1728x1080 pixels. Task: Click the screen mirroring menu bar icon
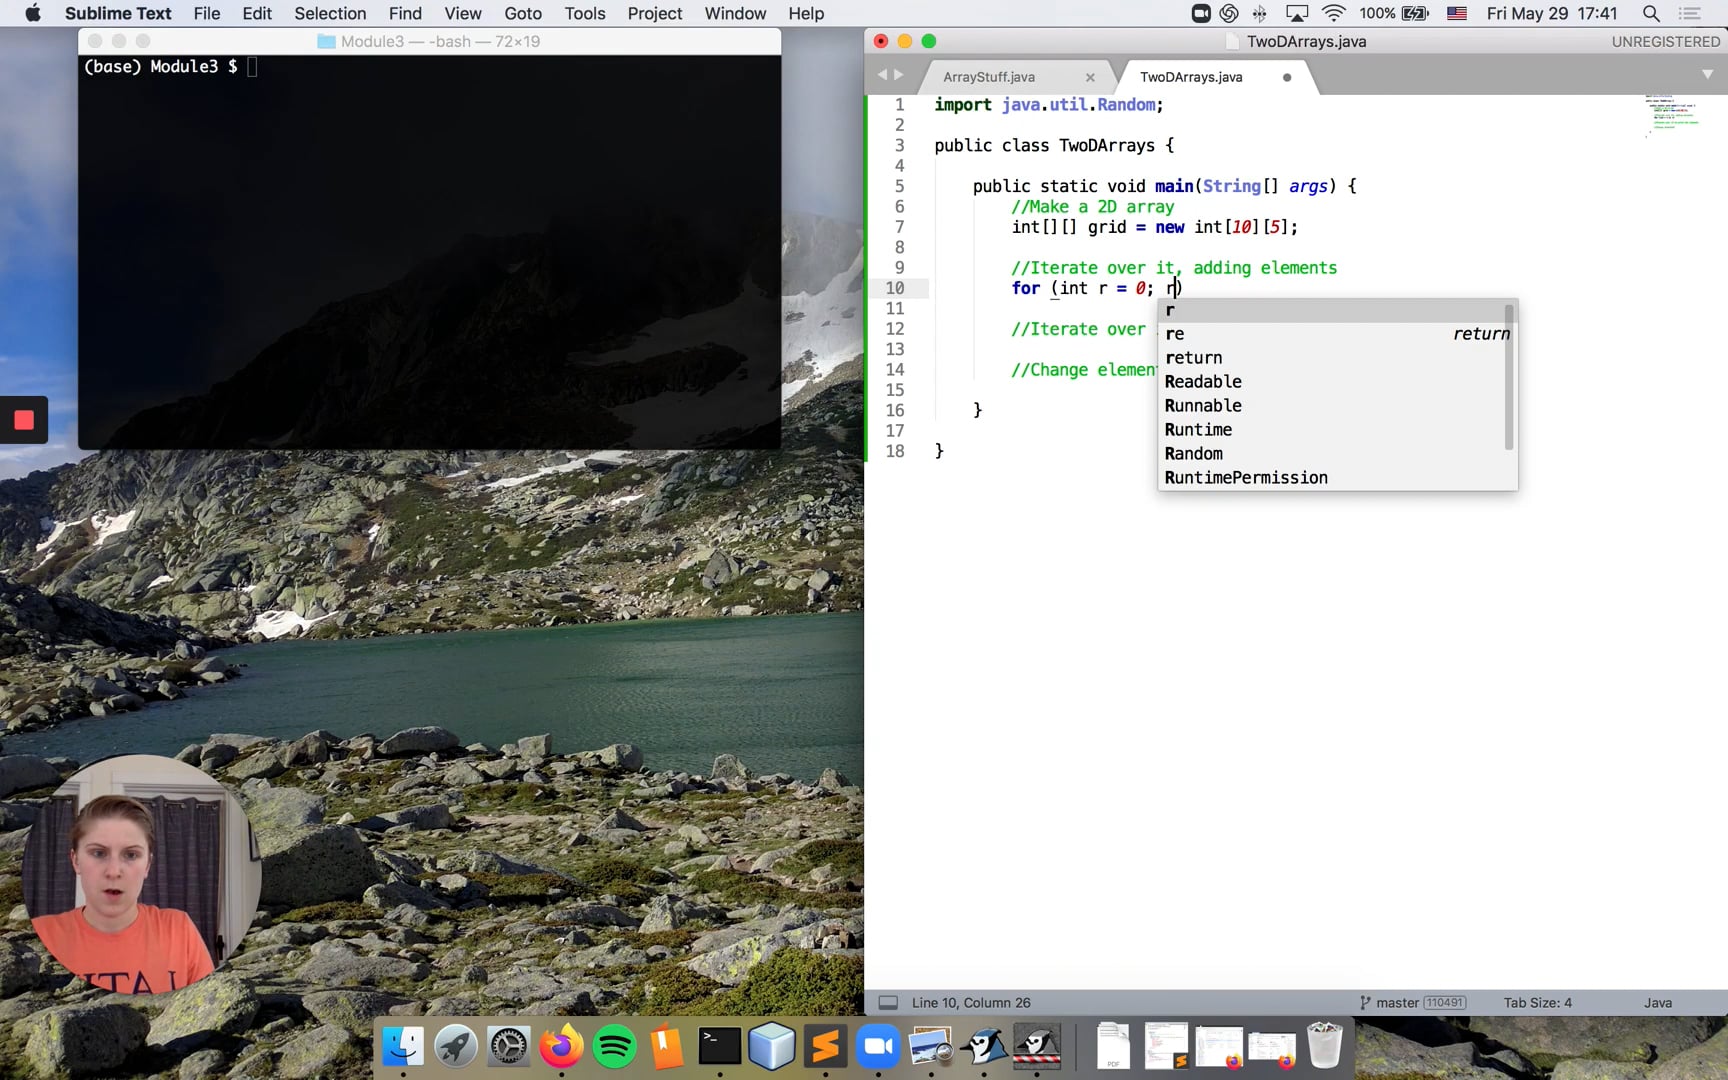1297,14
